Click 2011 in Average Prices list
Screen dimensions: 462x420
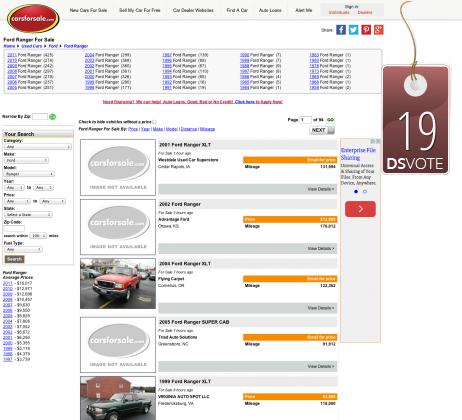[x=8, y=283]
